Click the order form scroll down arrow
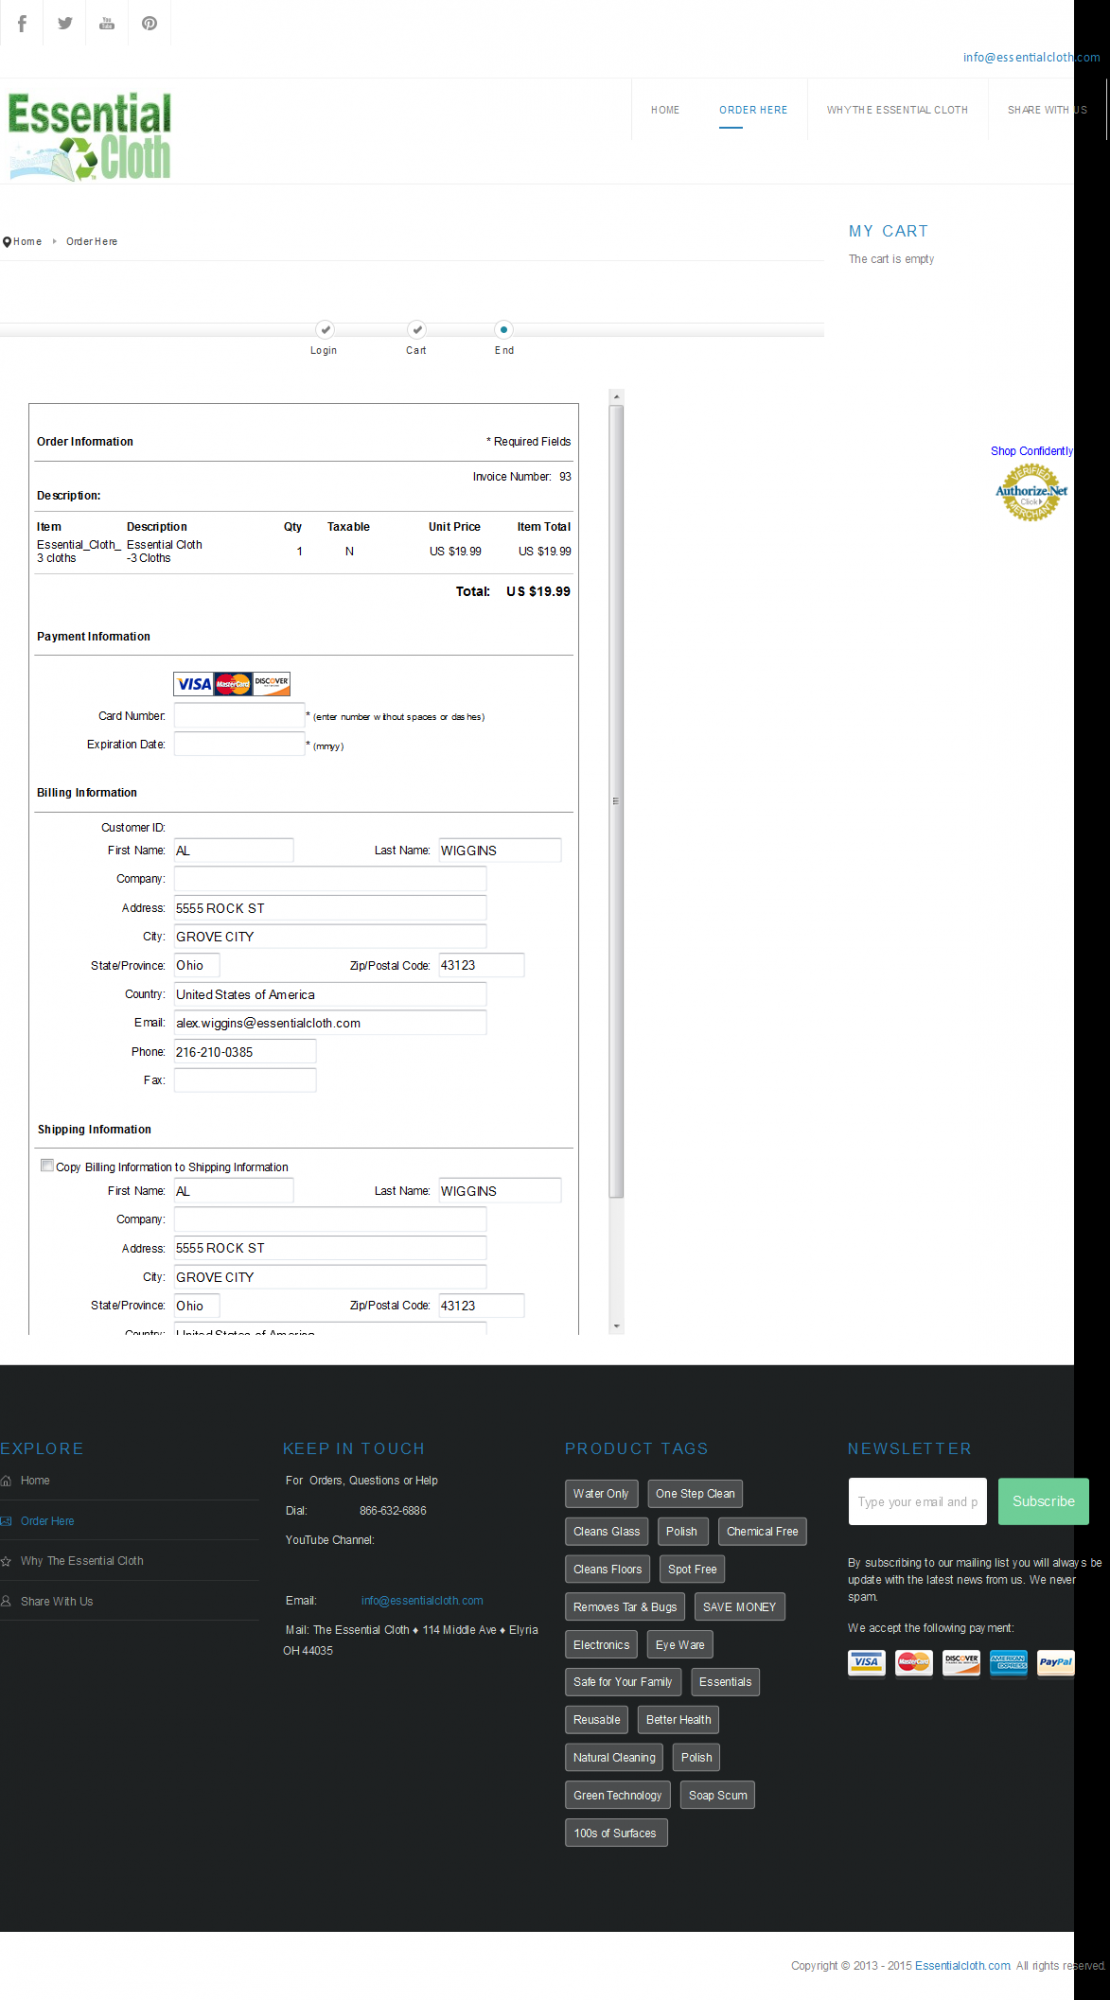This screenshot has height=2000, width=1110. [x=617, y=1326]
